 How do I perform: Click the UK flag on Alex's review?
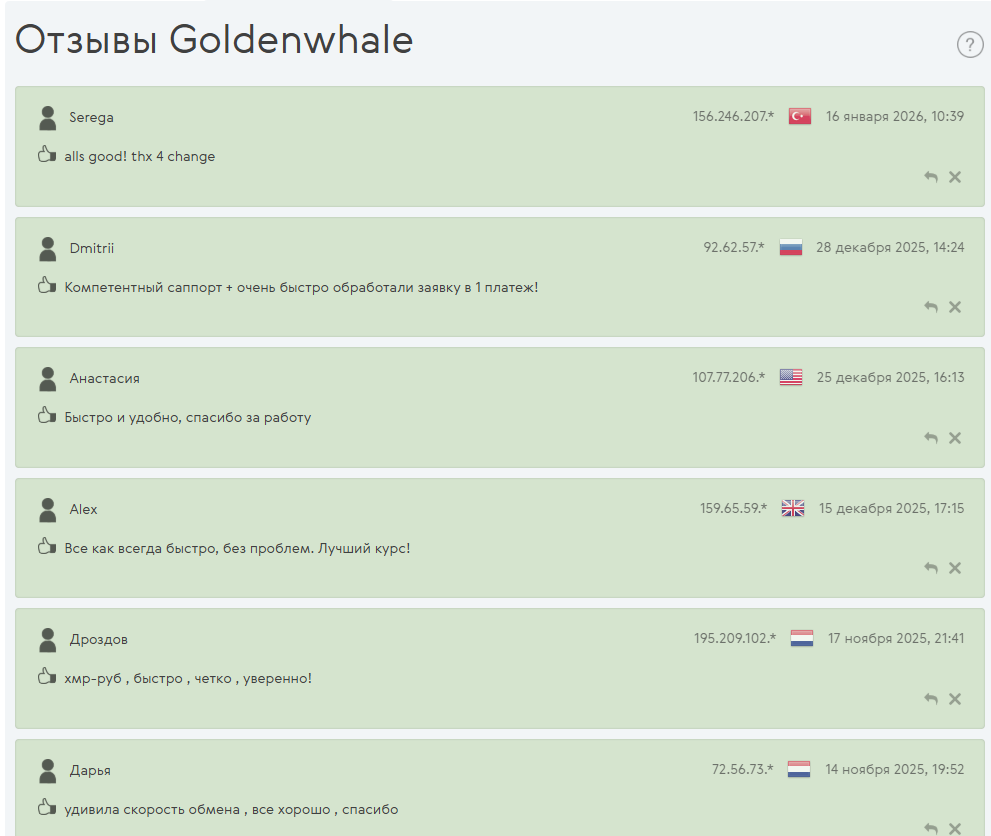(x=792, y=507)
